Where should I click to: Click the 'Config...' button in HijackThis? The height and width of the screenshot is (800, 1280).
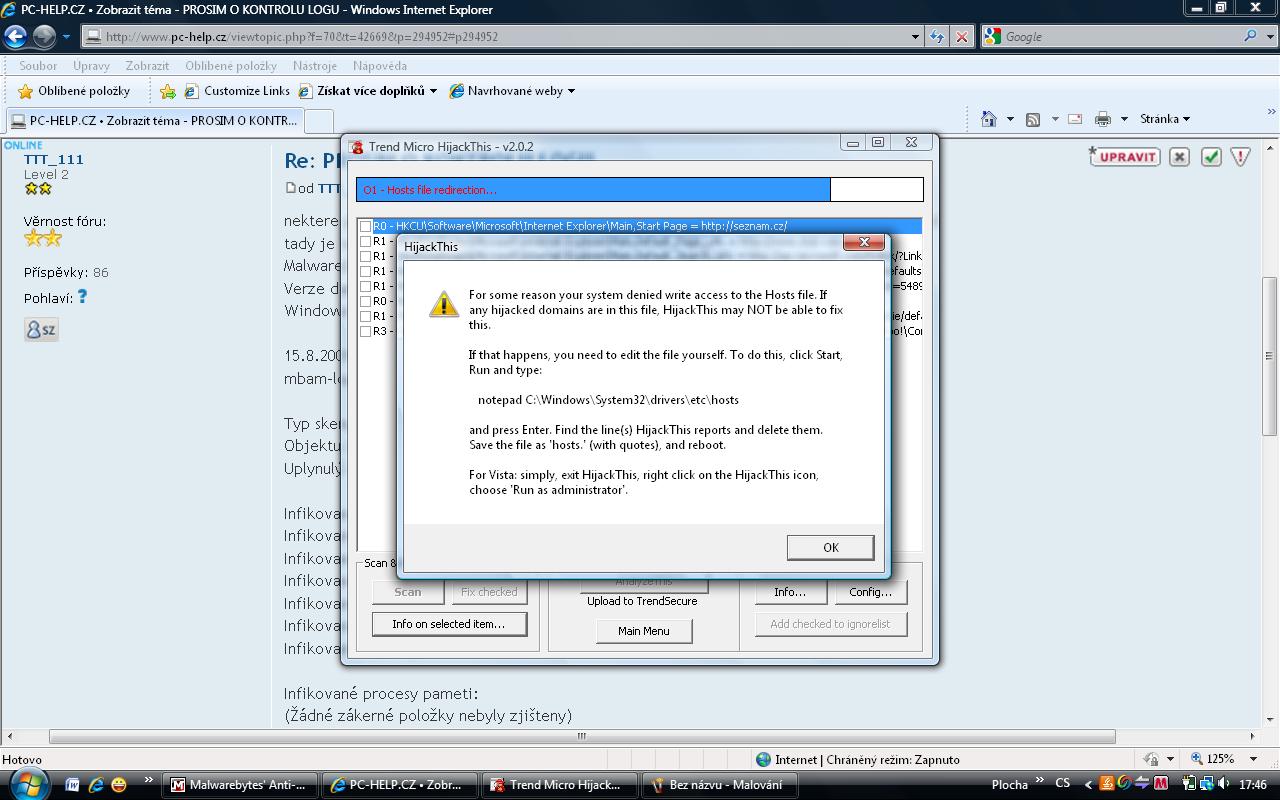coord(870,592)
